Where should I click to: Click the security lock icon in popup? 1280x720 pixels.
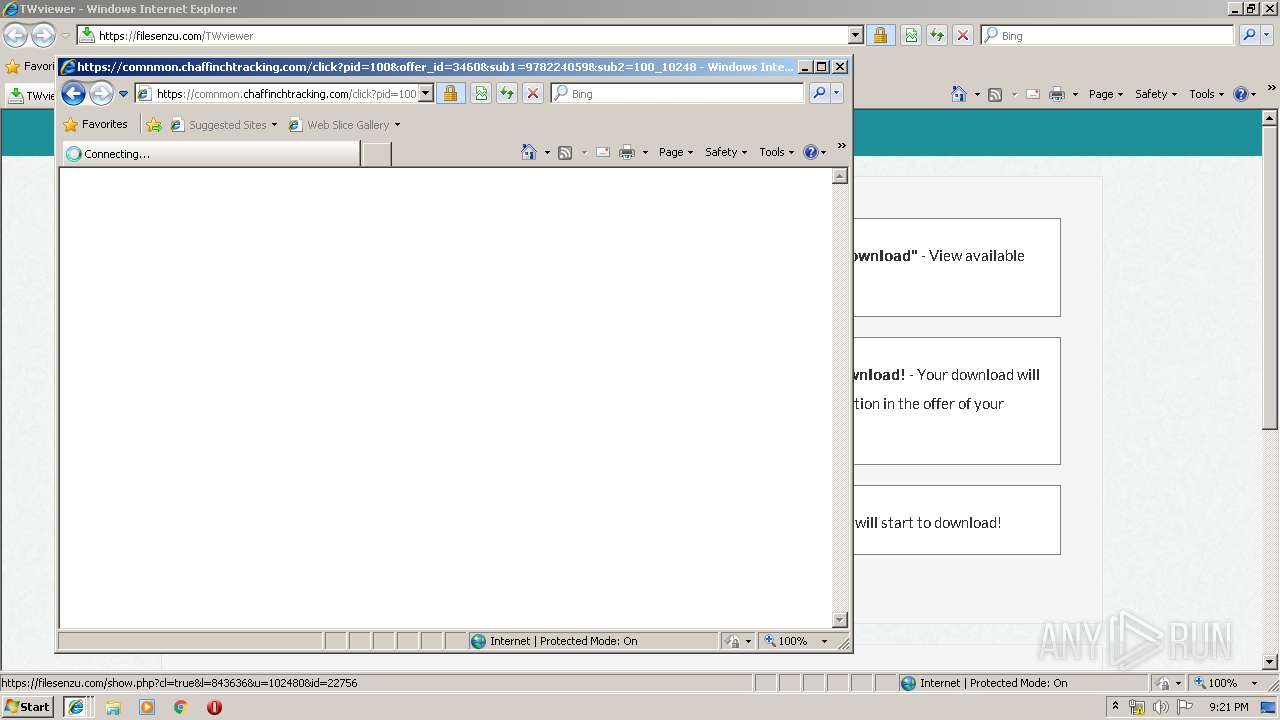450,94
